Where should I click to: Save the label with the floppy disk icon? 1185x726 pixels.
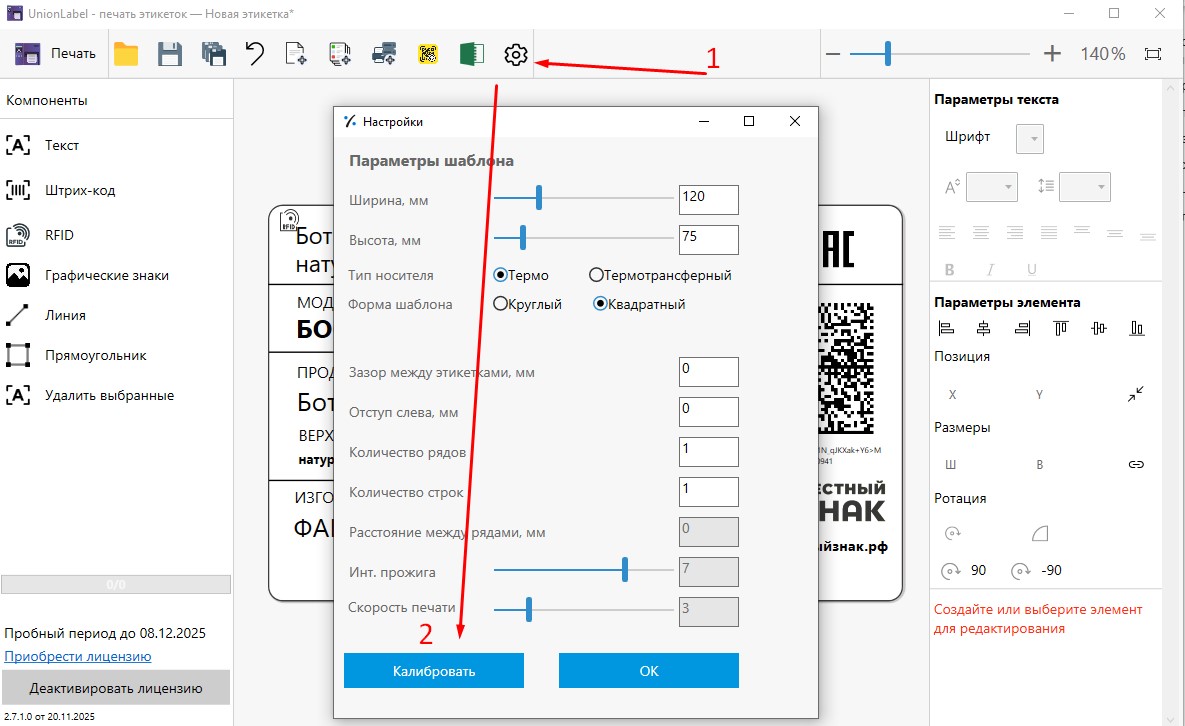pyautogui.click(x=170, y=55)
